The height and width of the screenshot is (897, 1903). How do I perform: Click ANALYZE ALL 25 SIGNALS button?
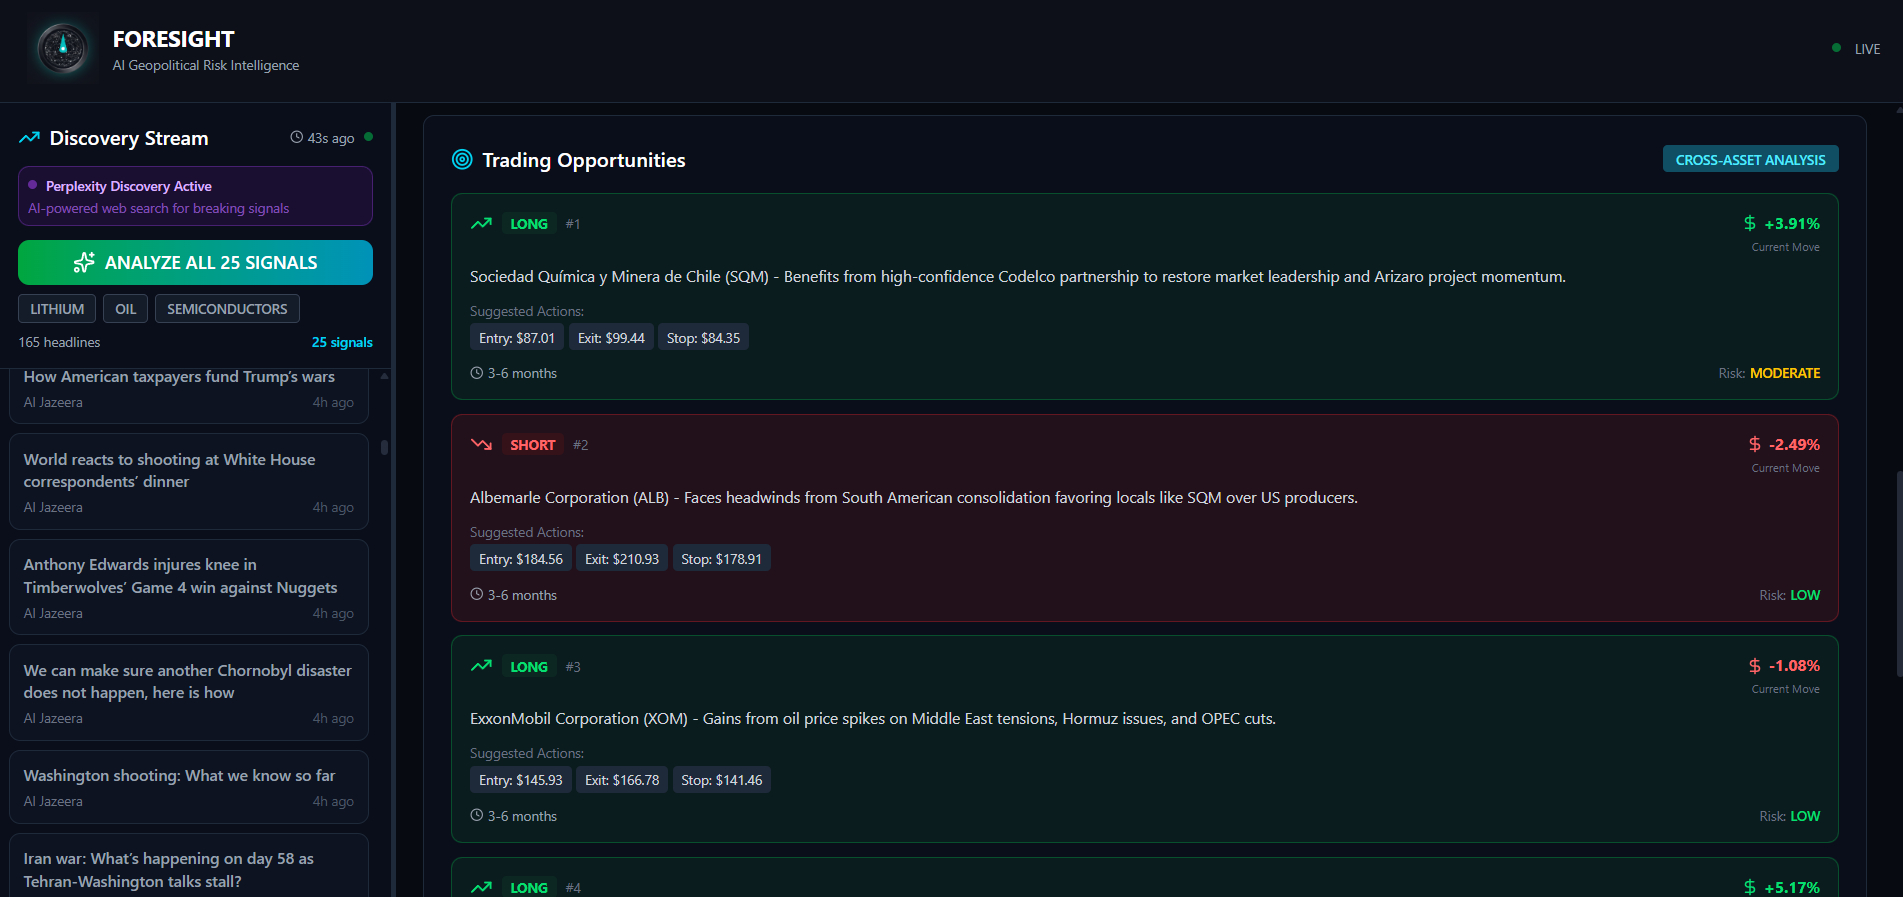pos(195,262)
